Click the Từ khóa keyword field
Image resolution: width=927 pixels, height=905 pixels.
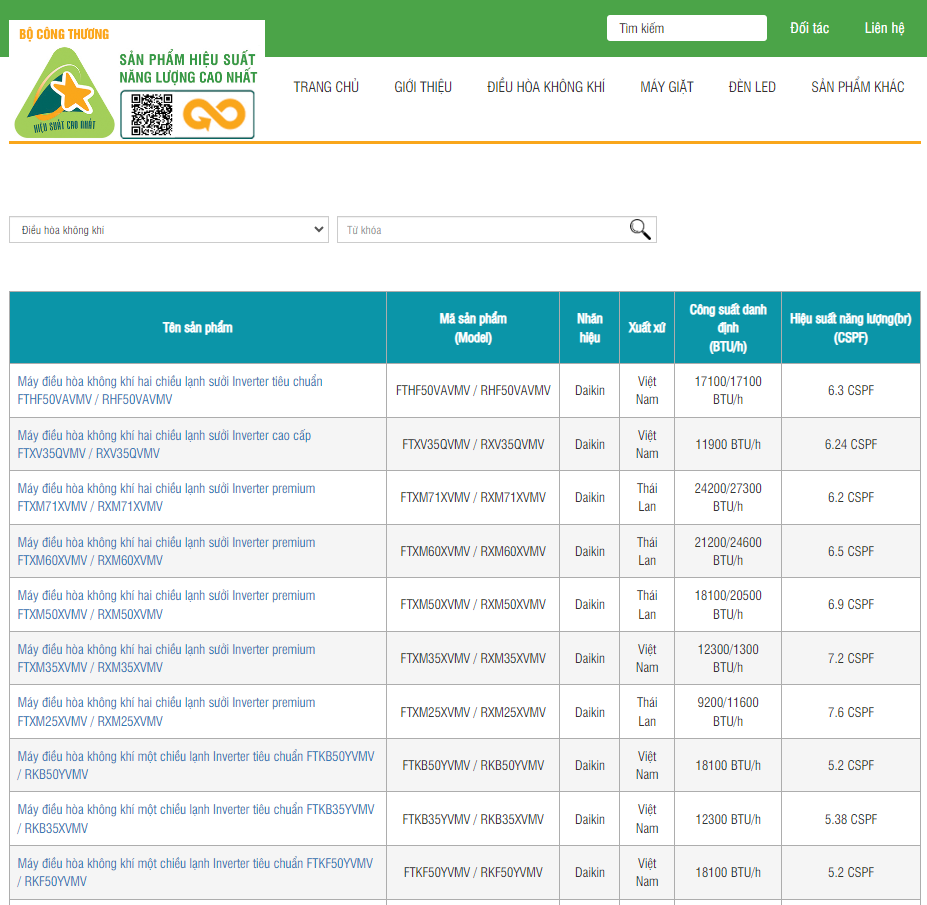[497, 230]
